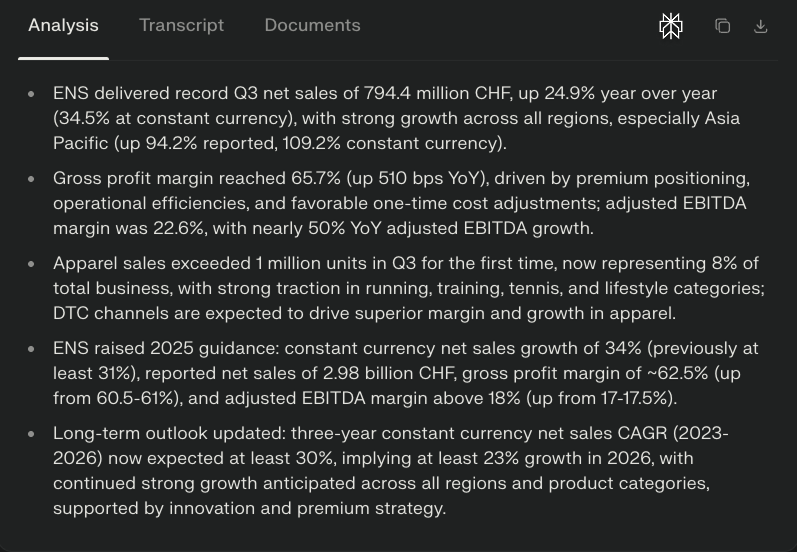Viewport: 797px width, 552px height.
Task: Download the analysis via the download icon
Action: pyautogui.click(x=760, y=26)
